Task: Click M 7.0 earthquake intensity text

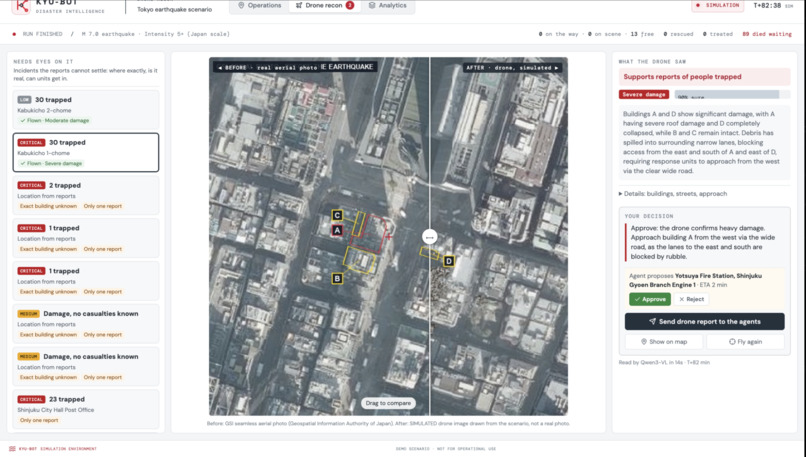Action: click(x=156, y=34)
